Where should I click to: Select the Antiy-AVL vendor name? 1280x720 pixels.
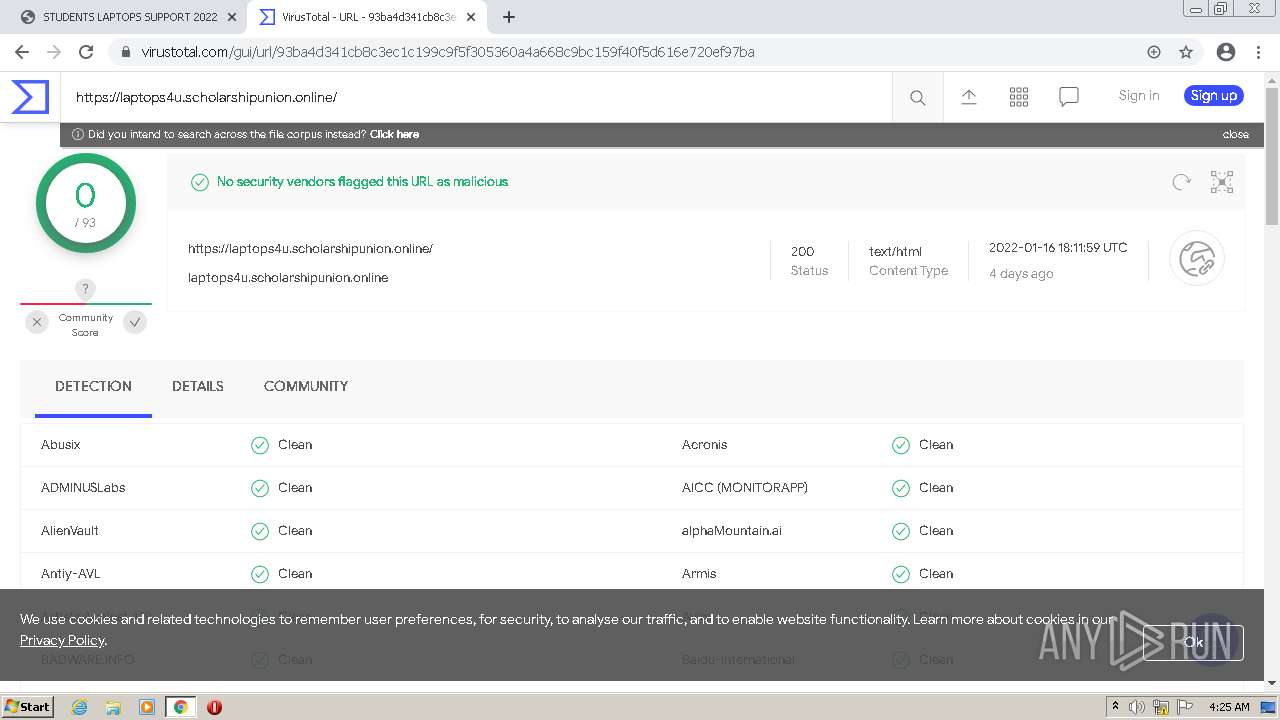click(71, 574)
